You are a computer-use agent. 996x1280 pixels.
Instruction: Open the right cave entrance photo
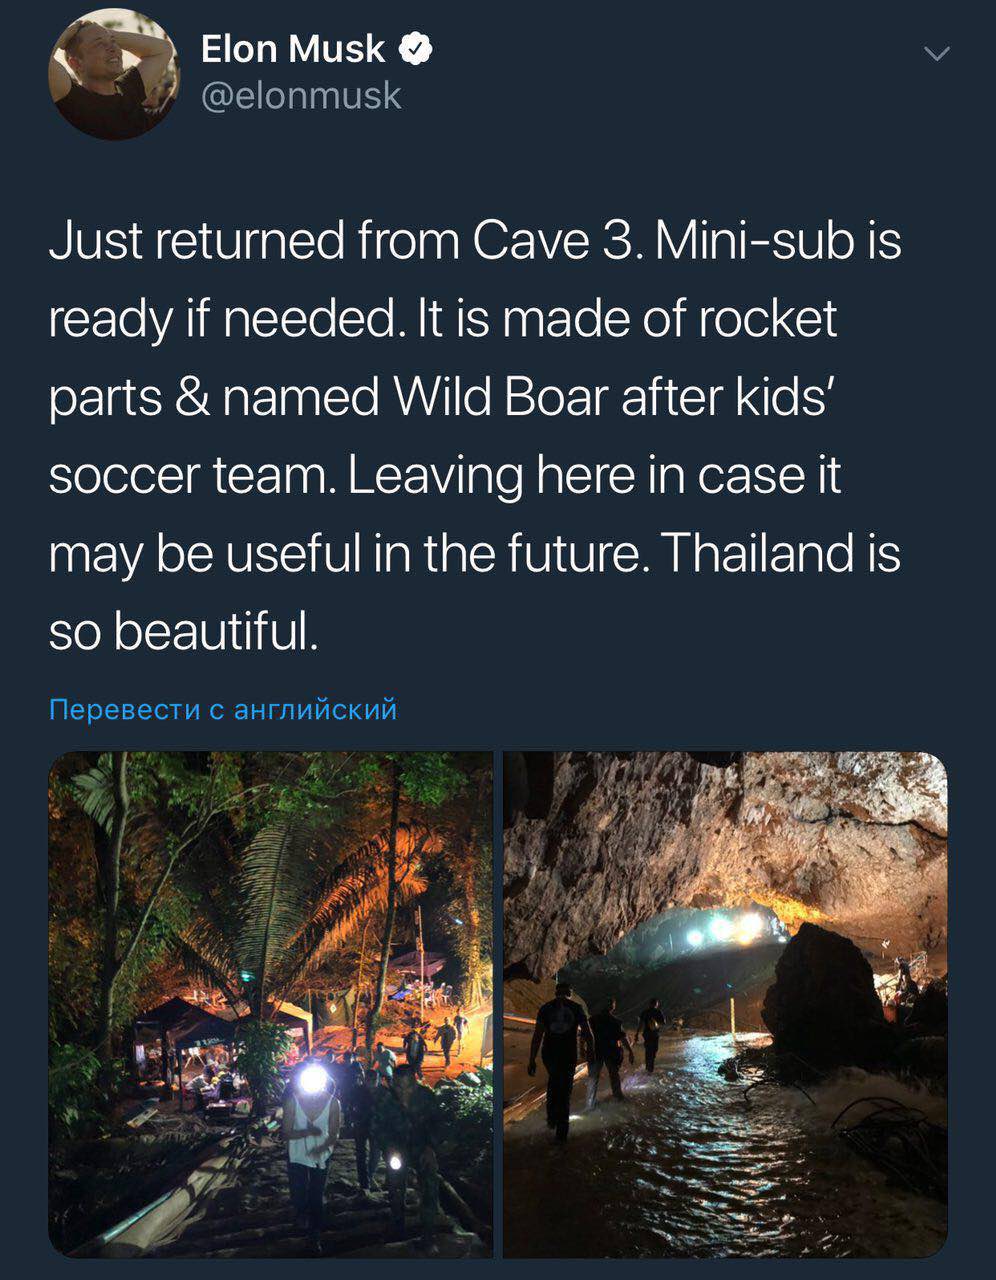coord(725,1004)
